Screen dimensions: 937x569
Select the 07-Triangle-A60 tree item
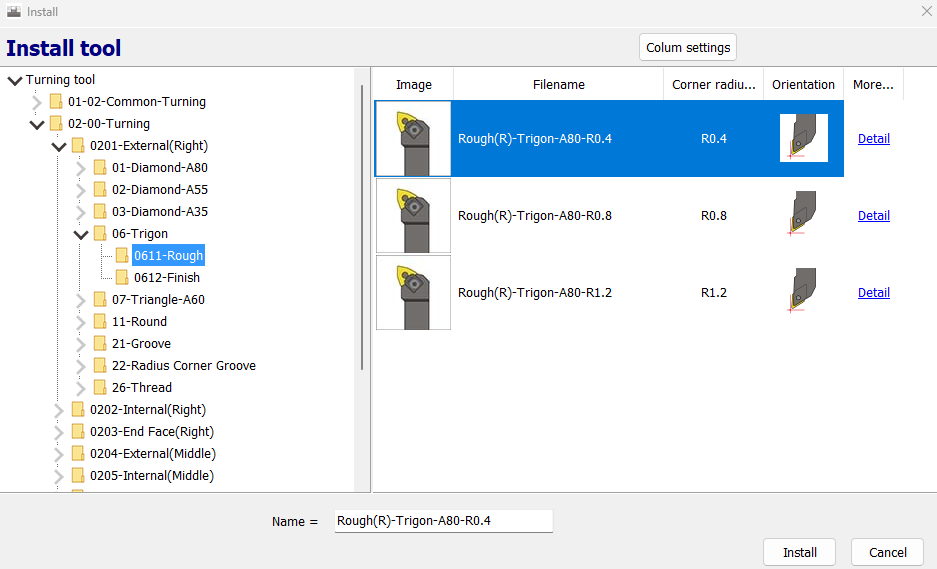point(158,299)
